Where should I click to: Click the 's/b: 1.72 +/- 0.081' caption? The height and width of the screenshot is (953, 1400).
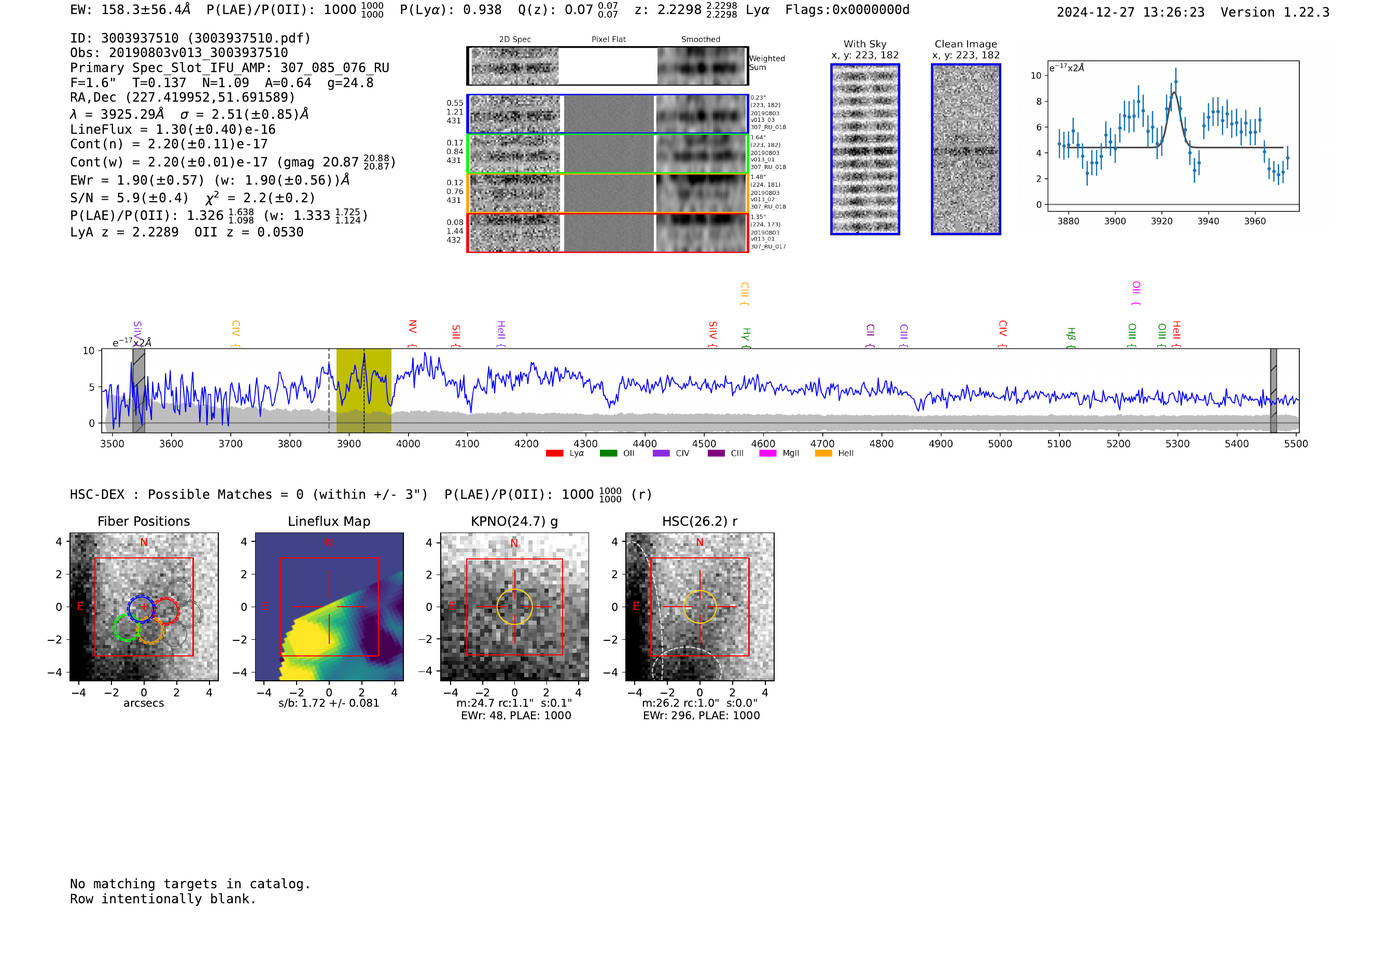point(329,703)
